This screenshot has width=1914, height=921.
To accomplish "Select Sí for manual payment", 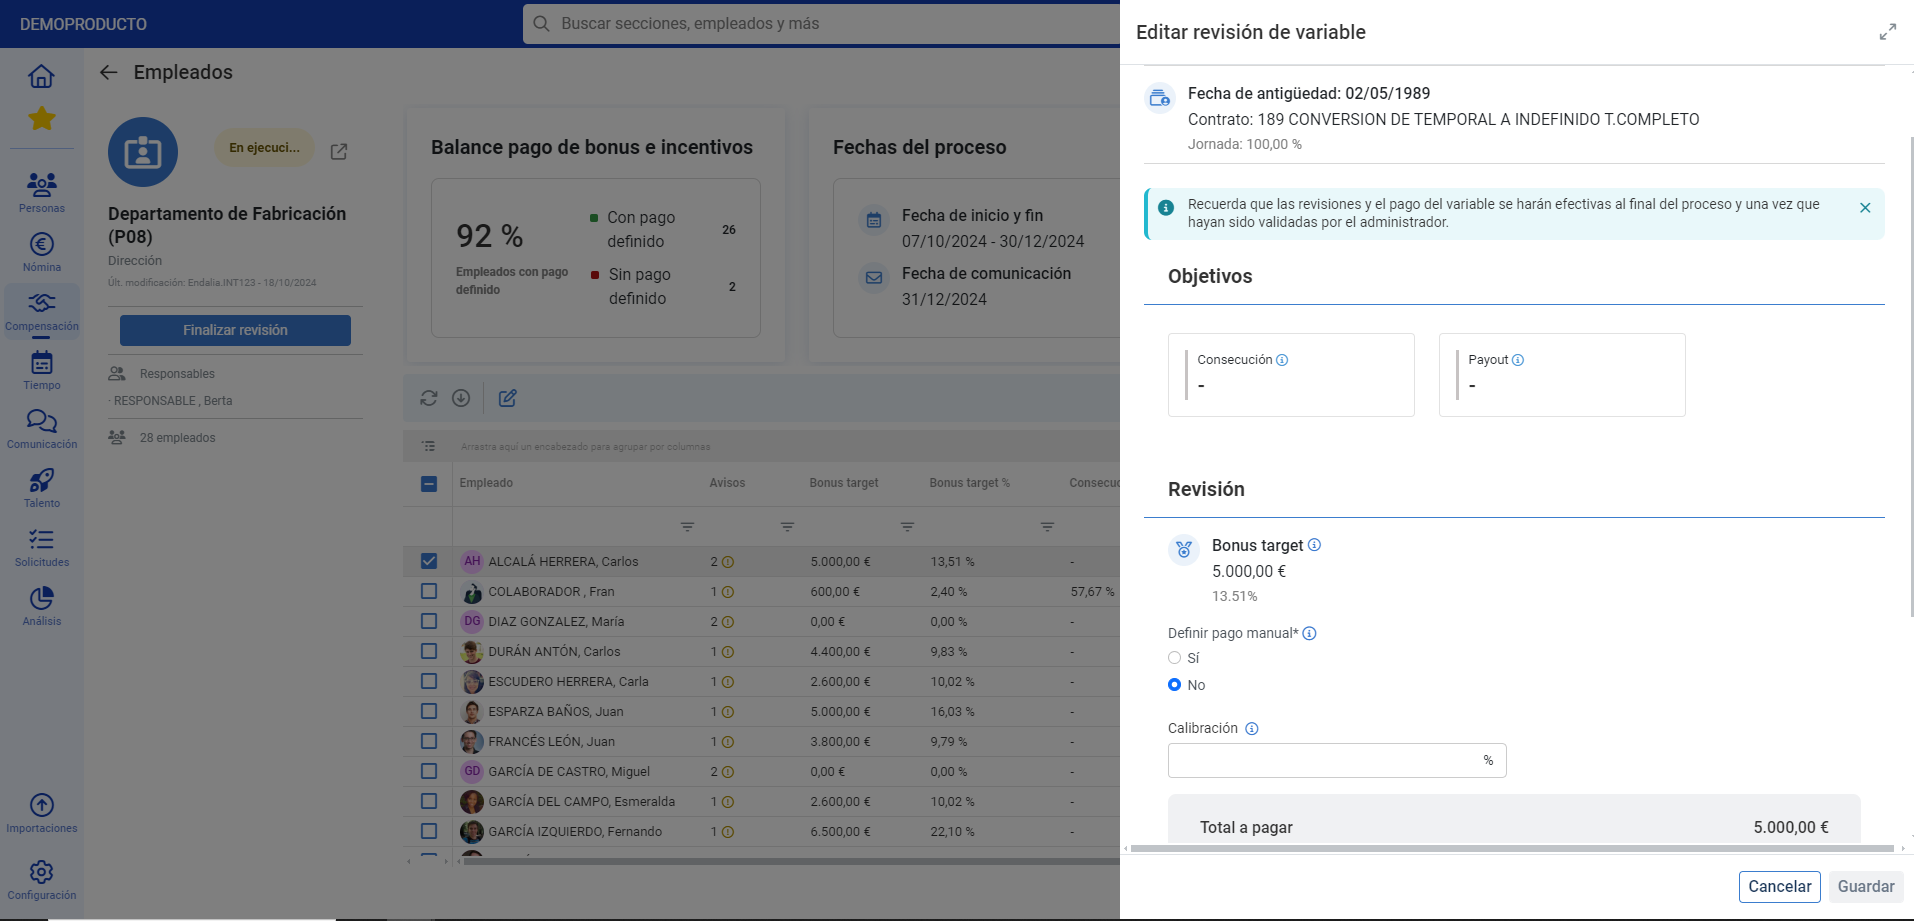I will tap(1174, 658).
